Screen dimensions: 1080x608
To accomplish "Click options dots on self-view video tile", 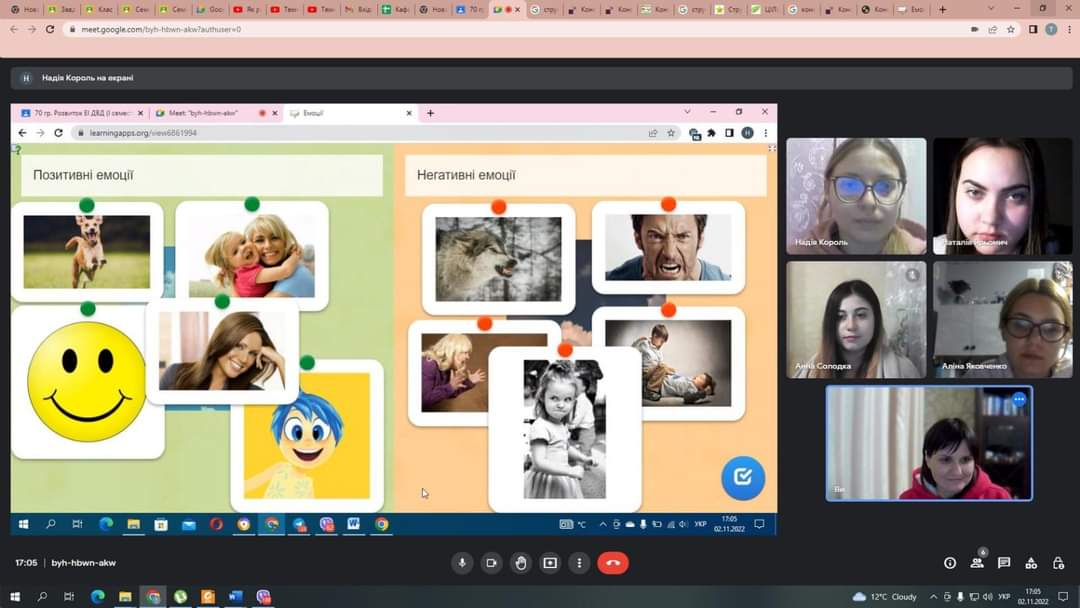I will (1019, 399).
